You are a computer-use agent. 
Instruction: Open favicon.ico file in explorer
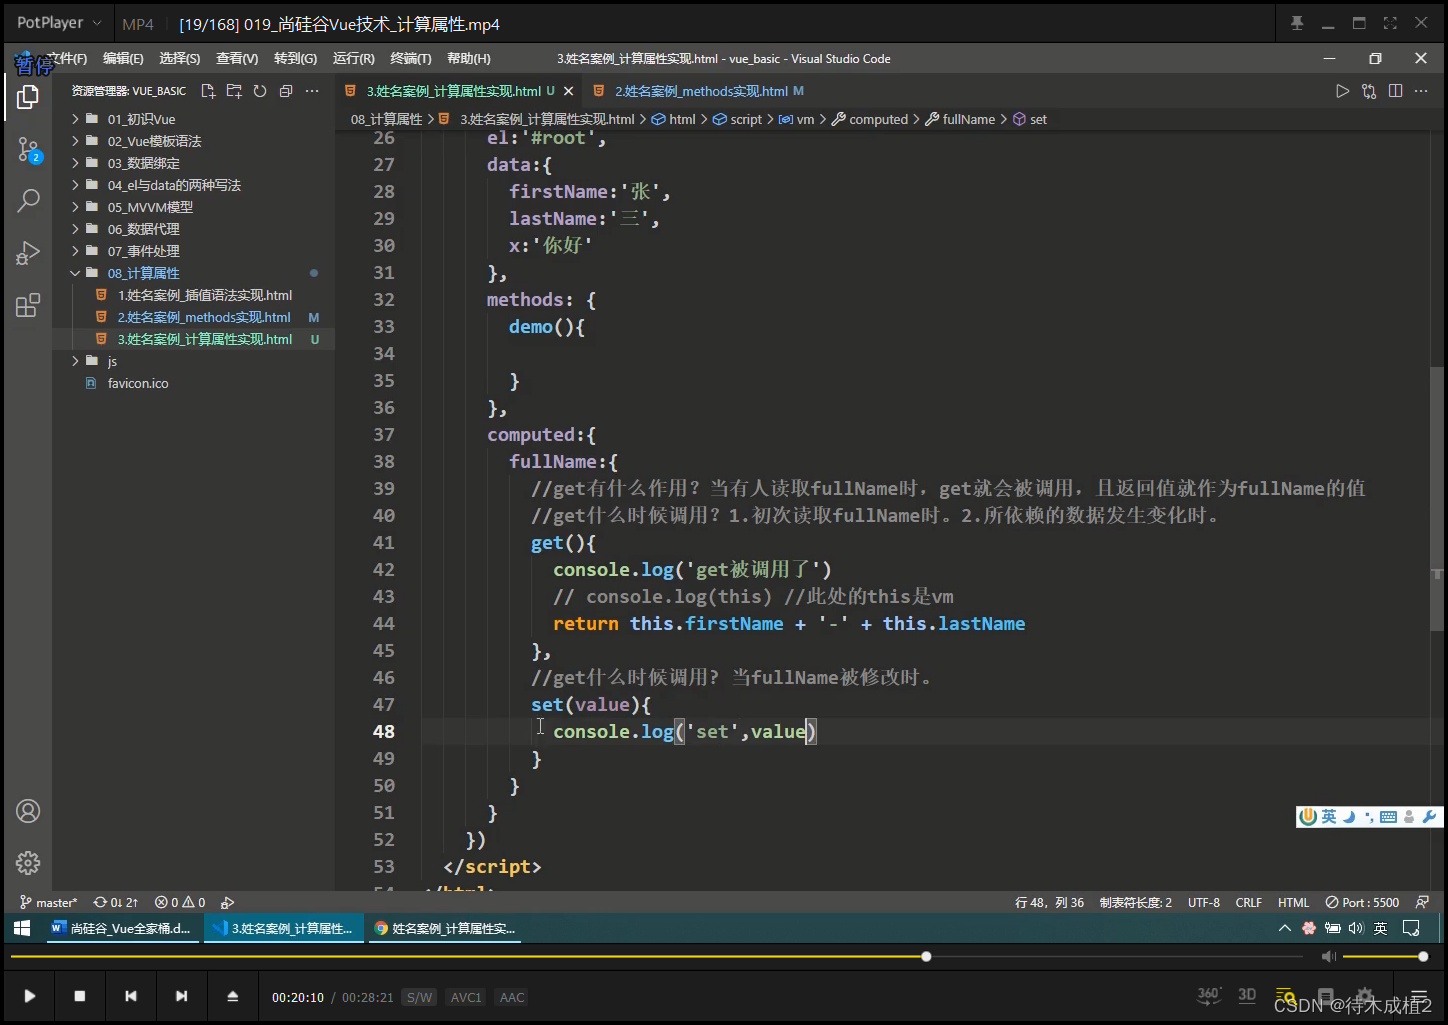coord(138,383)
